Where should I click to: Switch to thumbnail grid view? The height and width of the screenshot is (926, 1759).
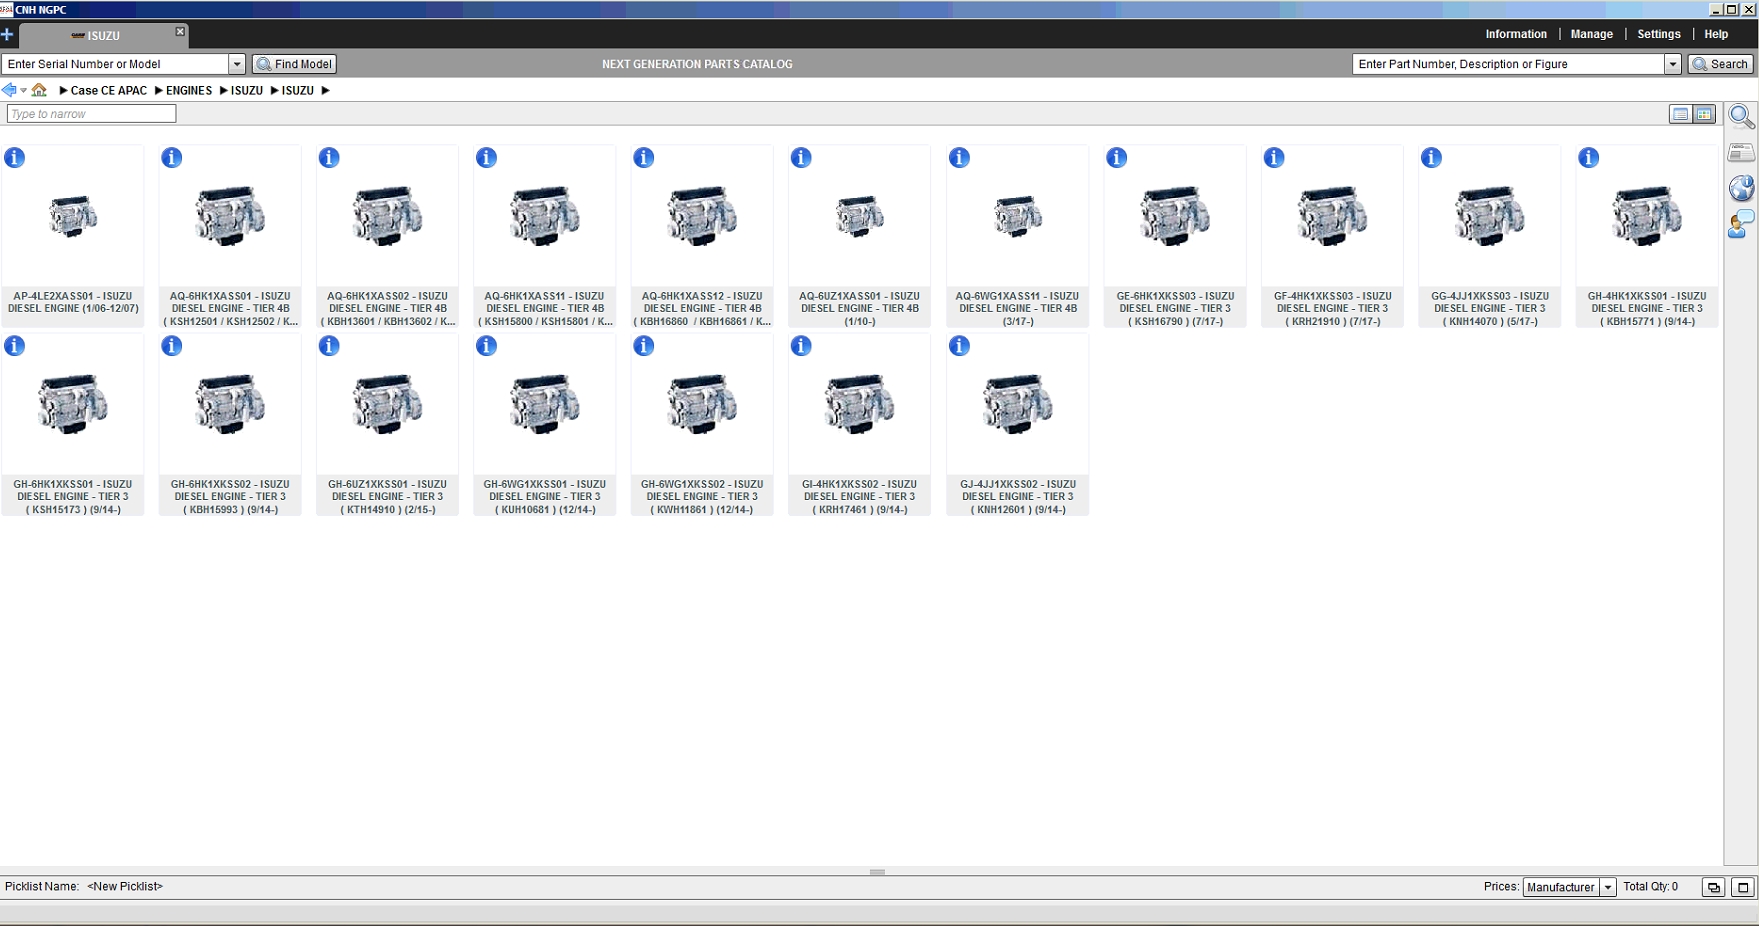tap(1704, 114)
